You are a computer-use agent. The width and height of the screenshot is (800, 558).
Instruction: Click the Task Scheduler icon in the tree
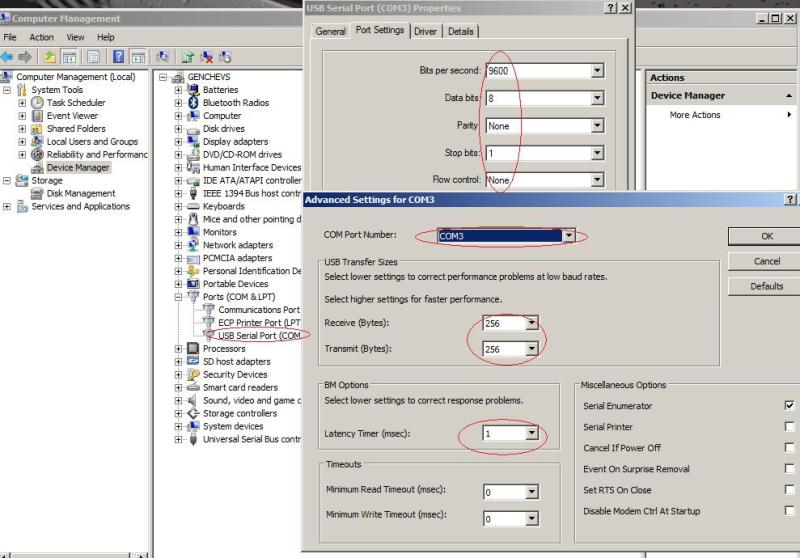click(37, 103)
